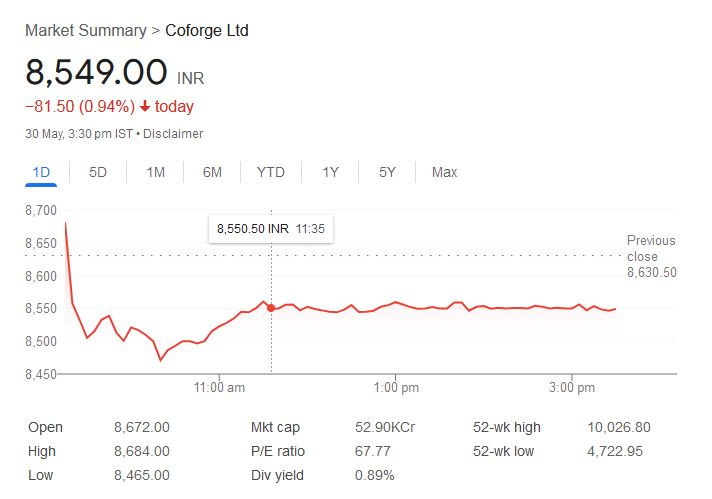Click the red marker dot on chart
The width and height of the screenshot is (712, 499).
(271, 308)
